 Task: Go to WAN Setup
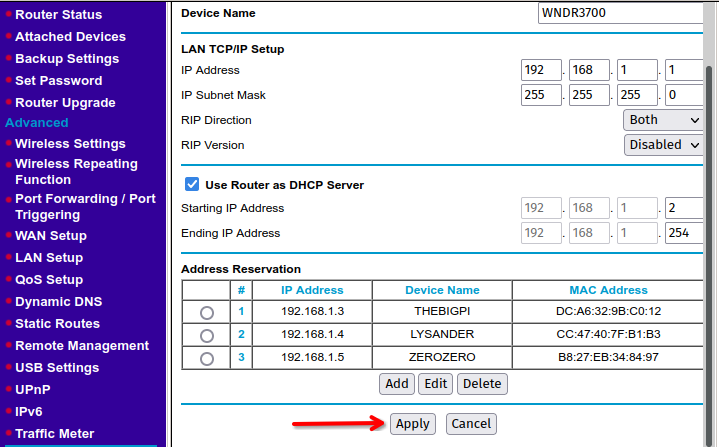[x=51, y=236]
